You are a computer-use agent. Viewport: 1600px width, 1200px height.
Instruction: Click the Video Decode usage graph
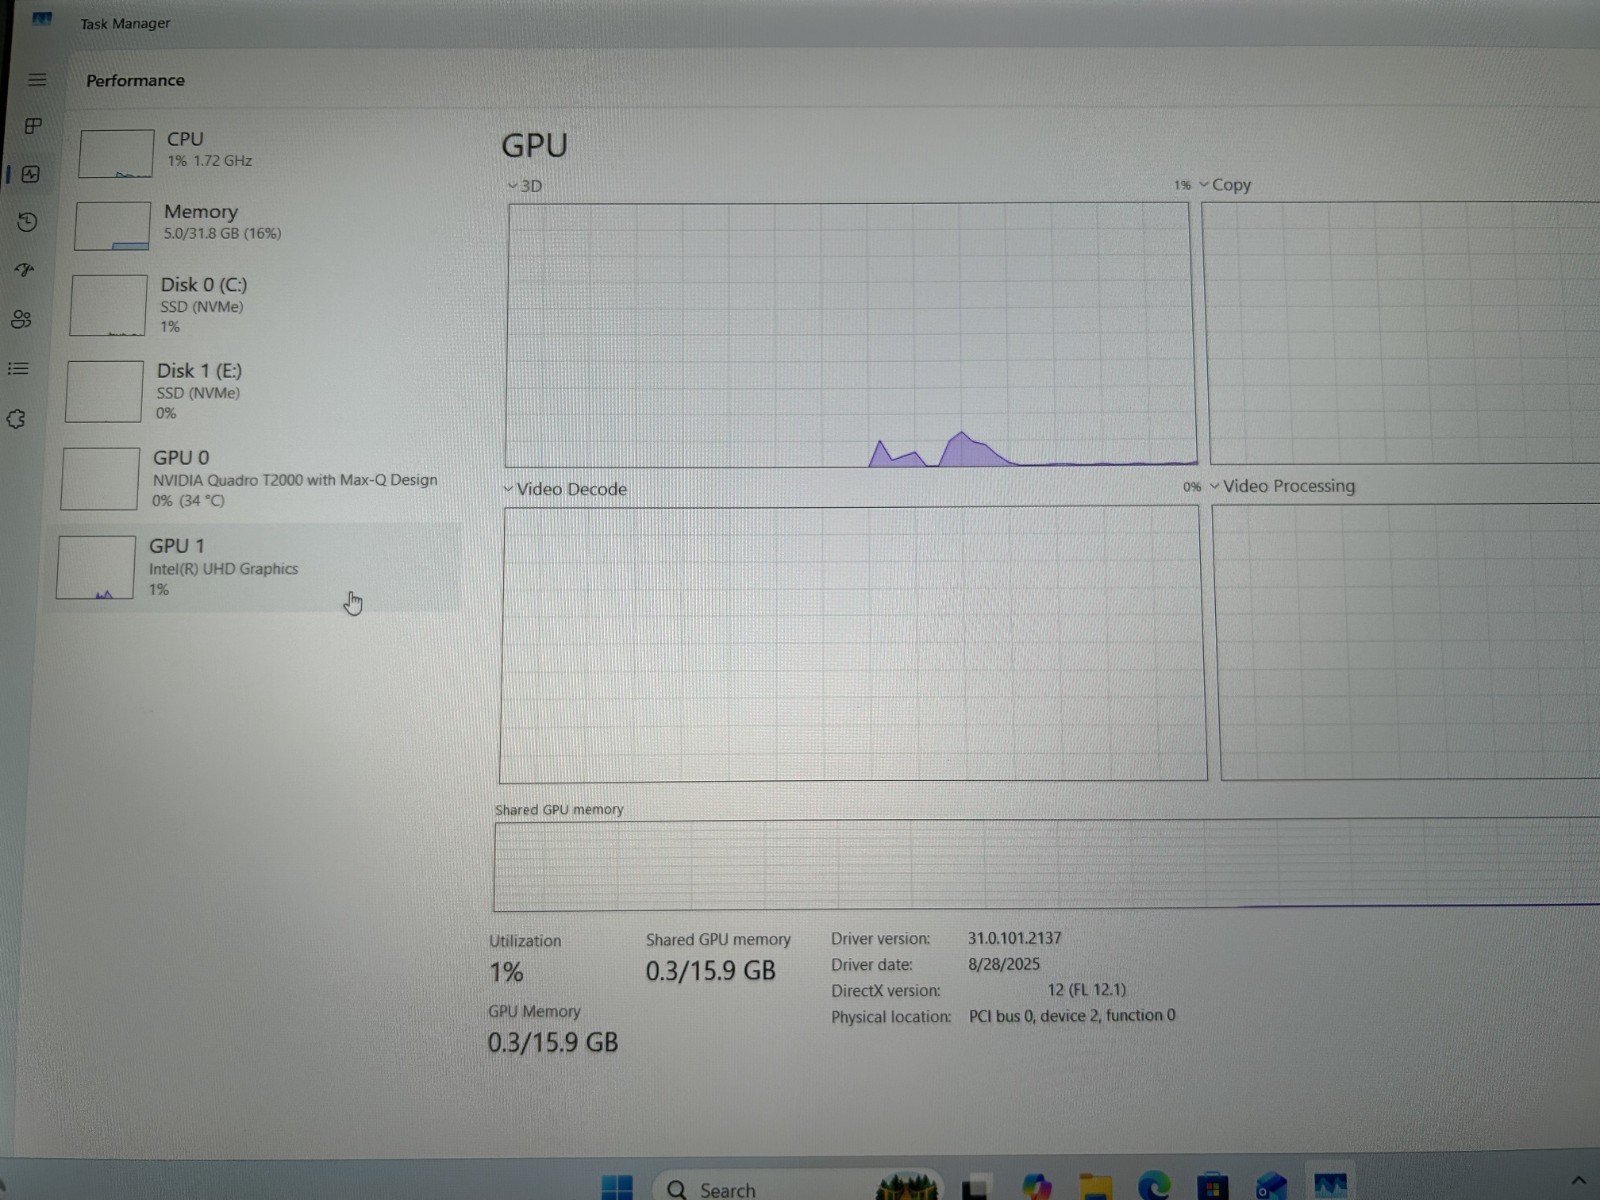pyautogui.click(x=852, y=644)
